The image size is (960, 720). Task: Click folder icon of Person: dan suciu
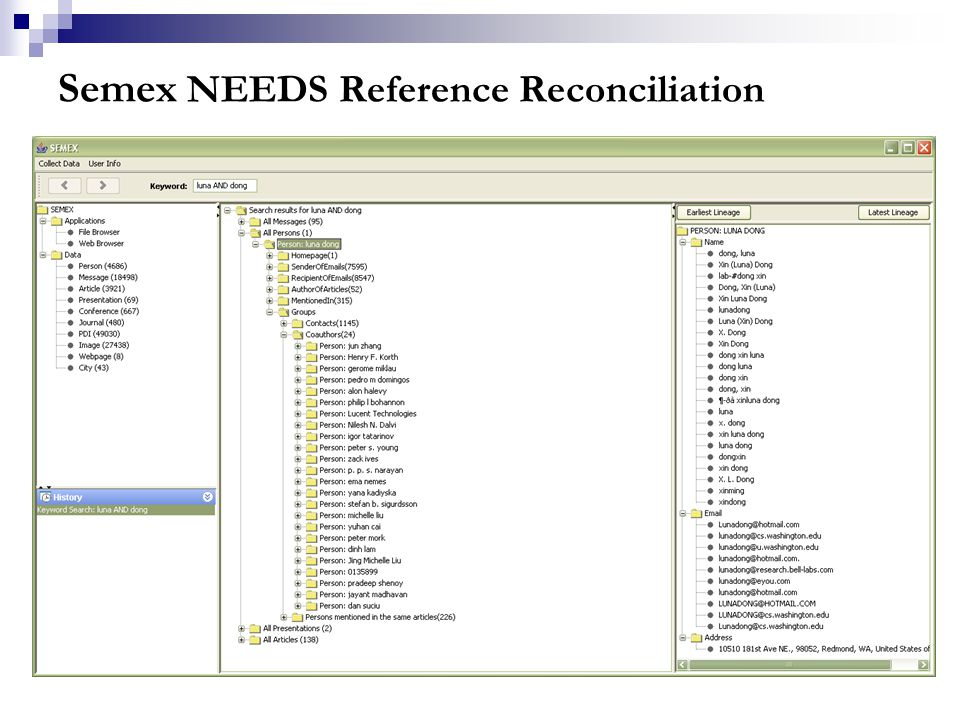click(x=311, y=606)
